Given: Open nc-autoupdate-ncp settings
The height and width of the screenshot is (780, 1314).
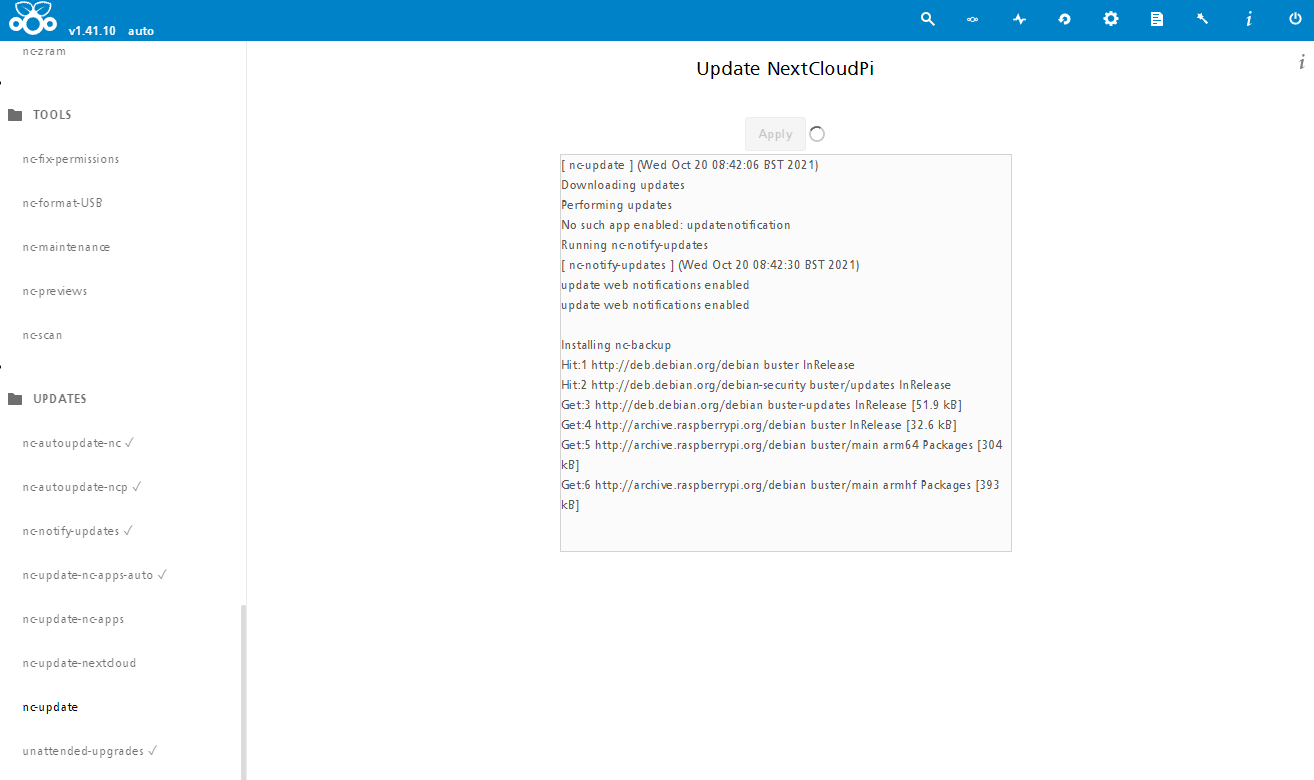Looking at the screenshot, I should click(82, 487).
